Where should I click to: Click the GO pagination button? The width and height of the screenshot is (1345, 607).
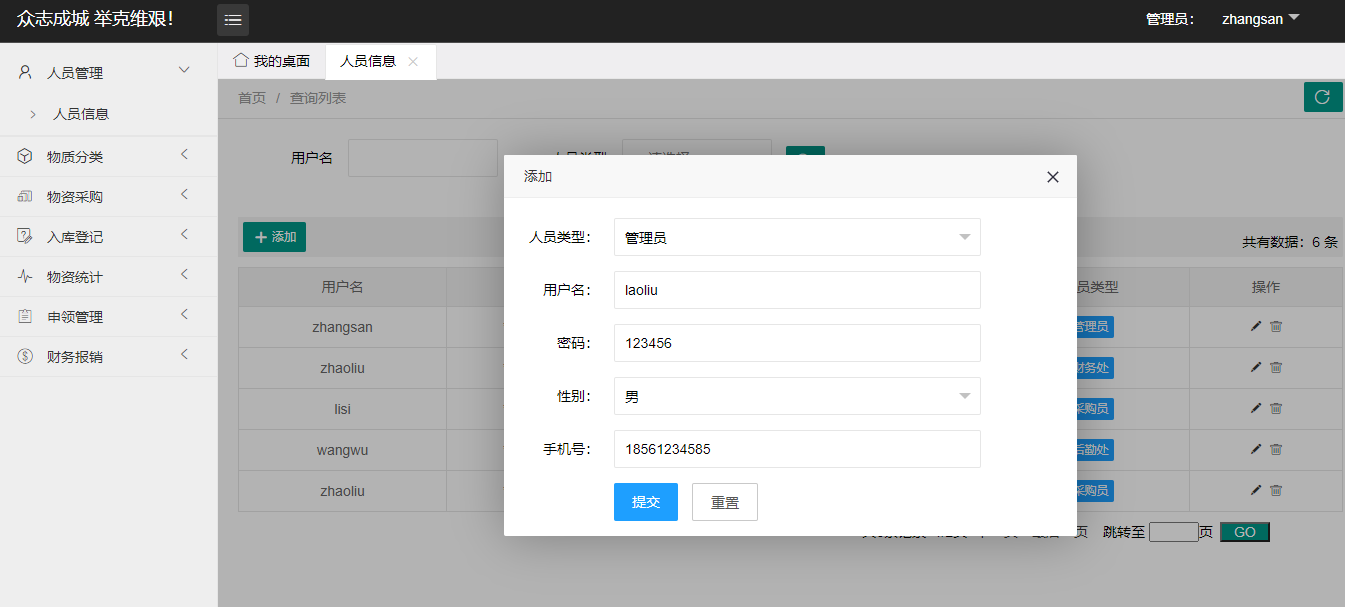pos(1245,532)
